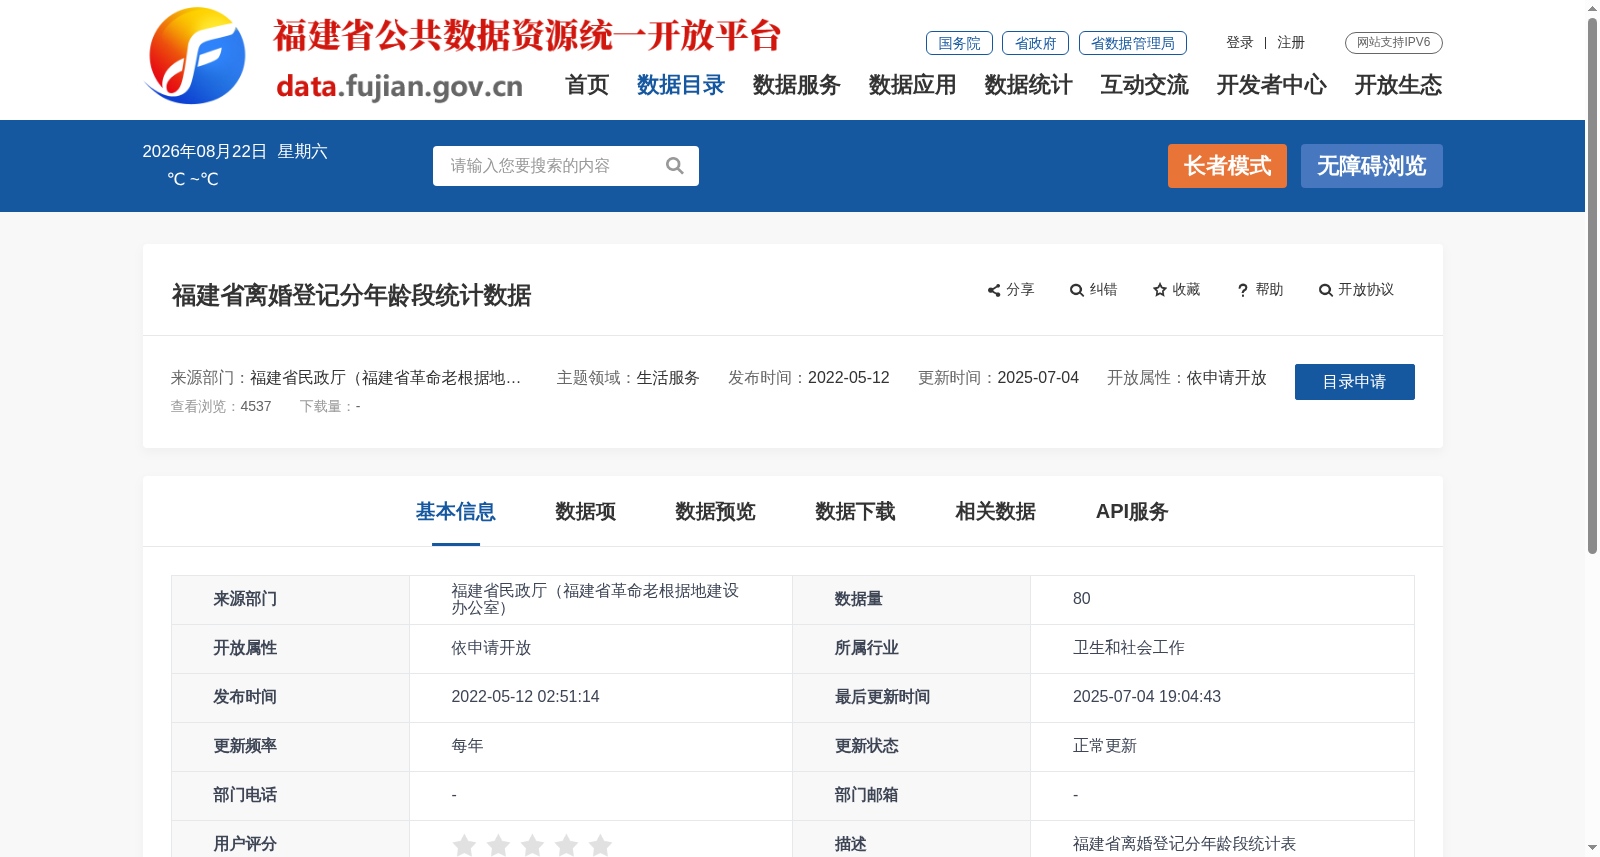Click the 目录申请 button

coord(1355,382)
